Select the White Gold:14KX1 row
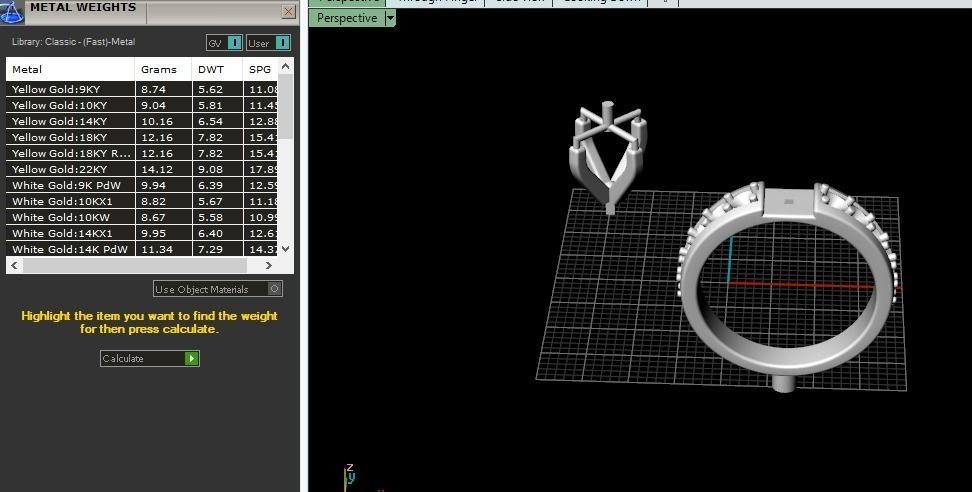Screen dimensions: 972x492 click(142, 234)
